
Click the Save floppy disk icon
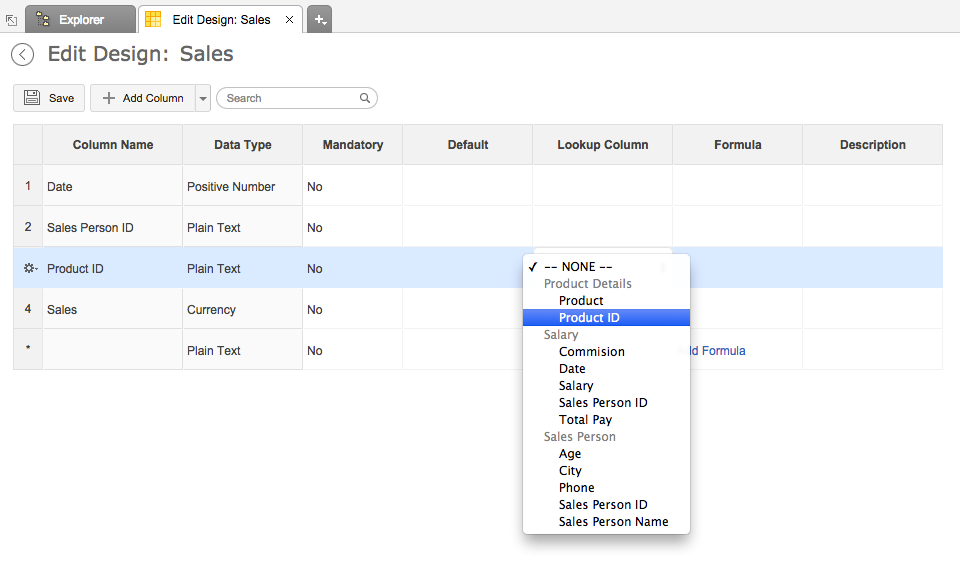click(32, 98)
